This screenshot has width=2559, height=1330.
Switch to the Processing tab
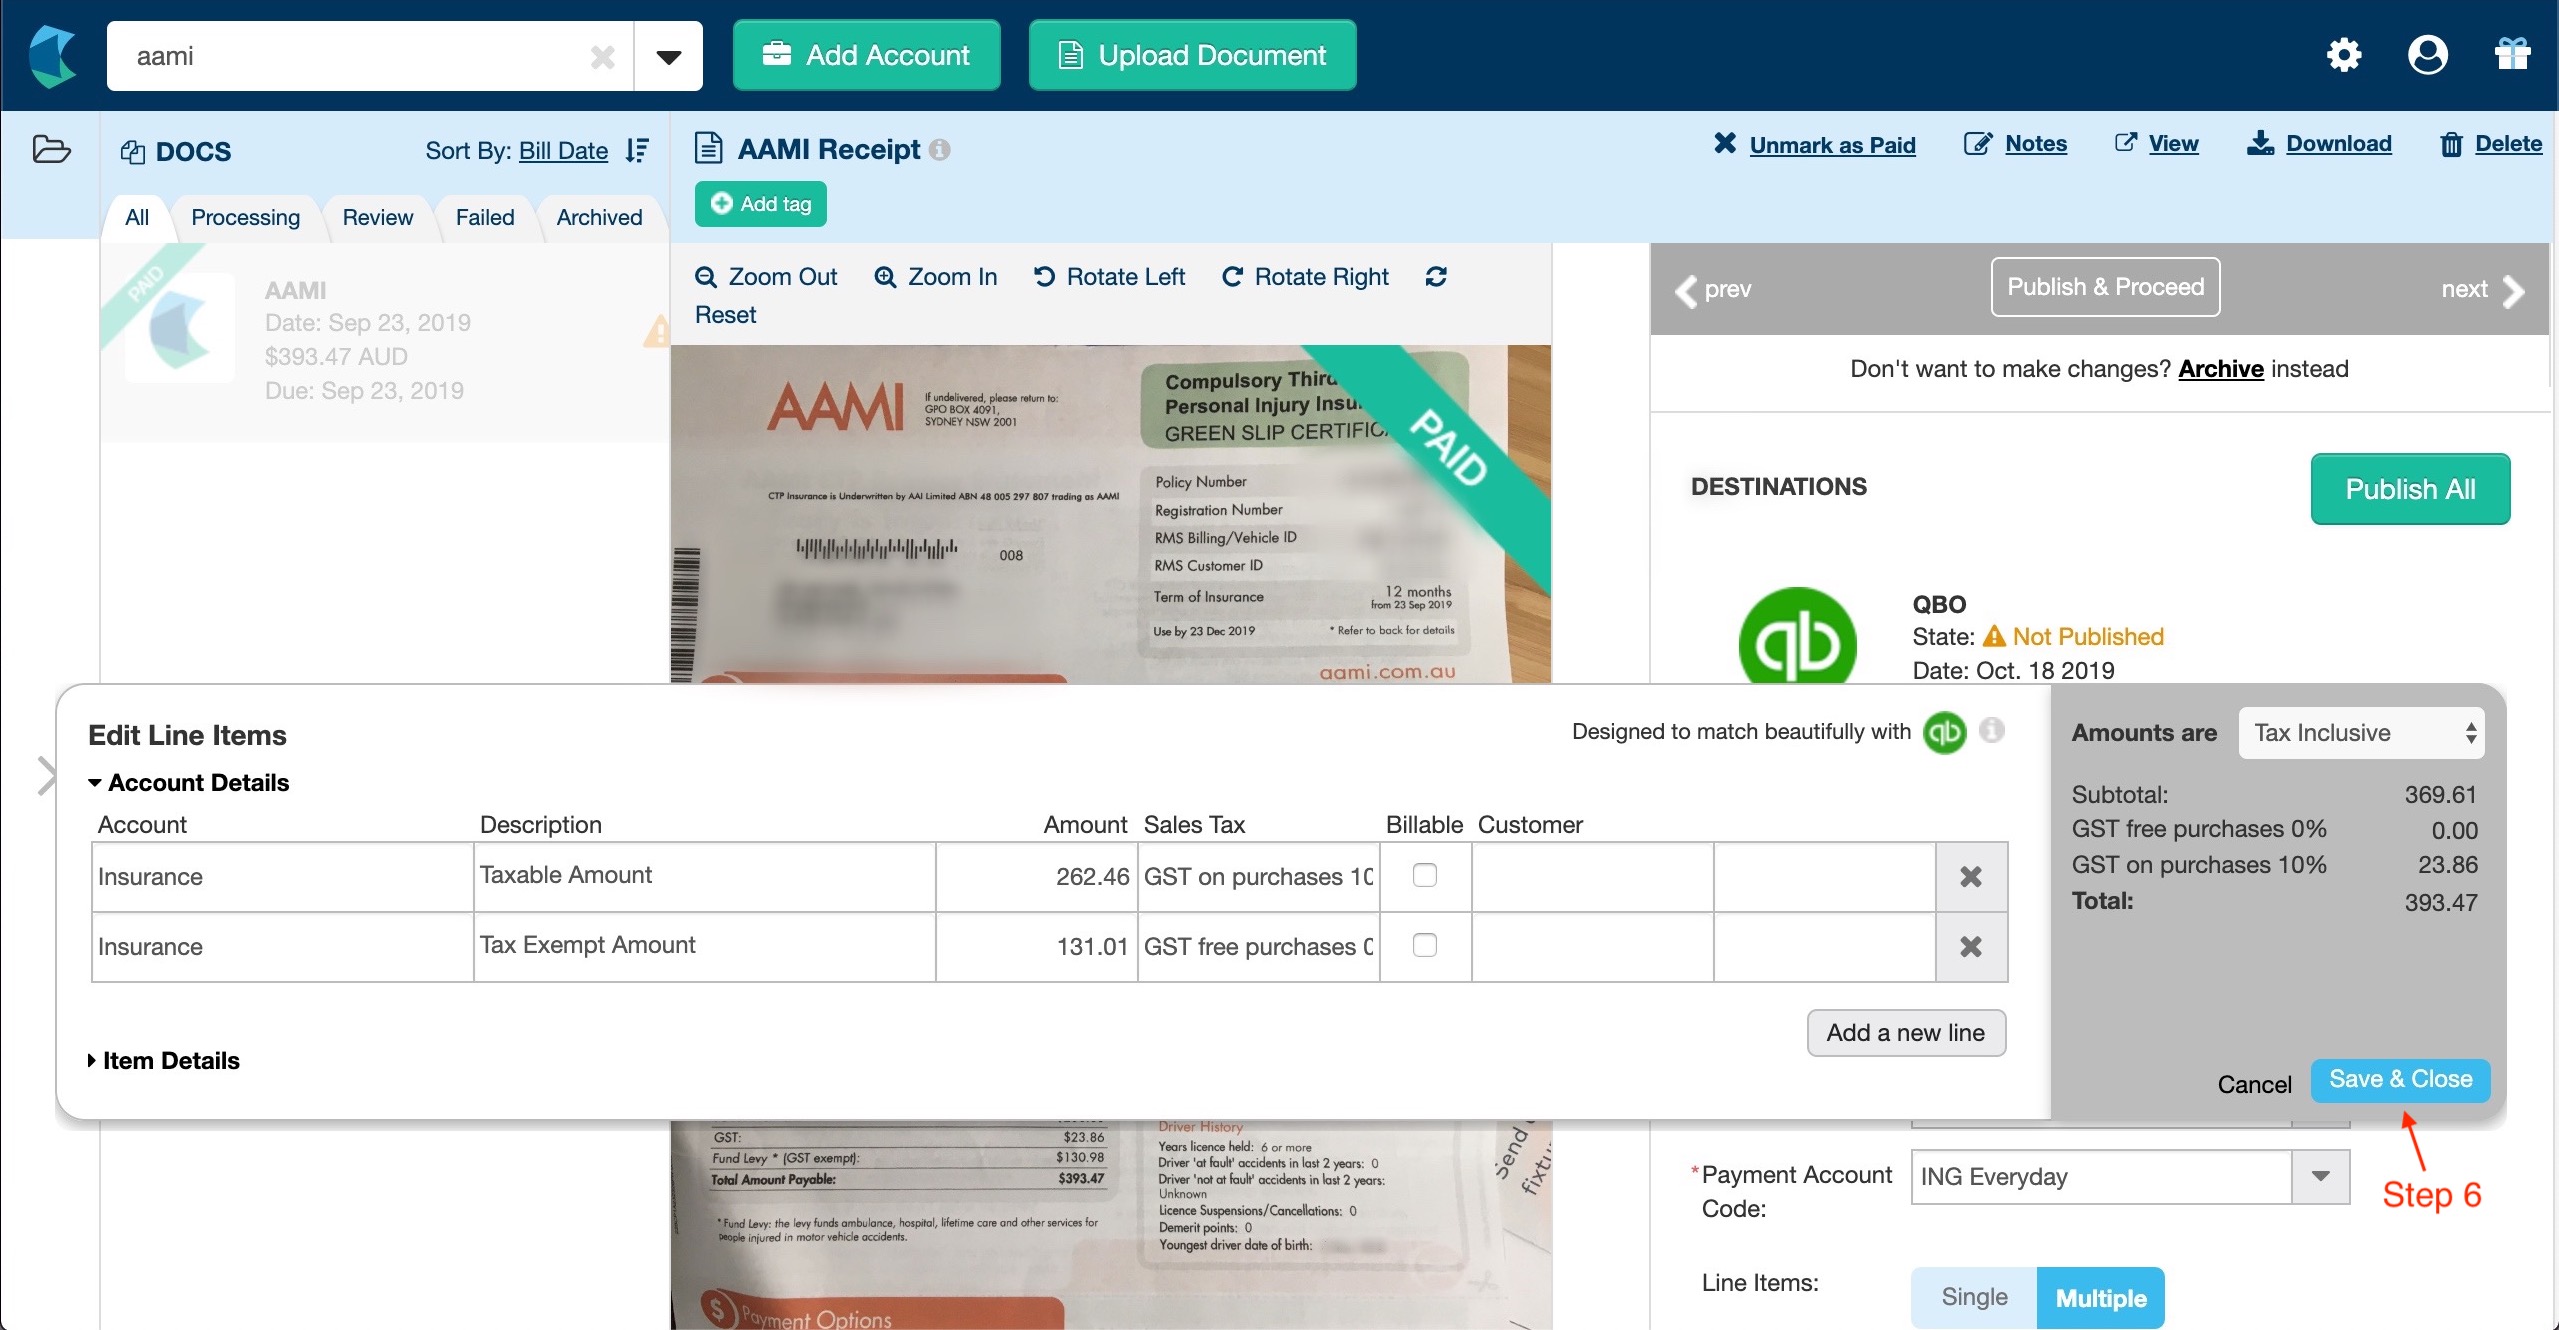tap(245, 217)
